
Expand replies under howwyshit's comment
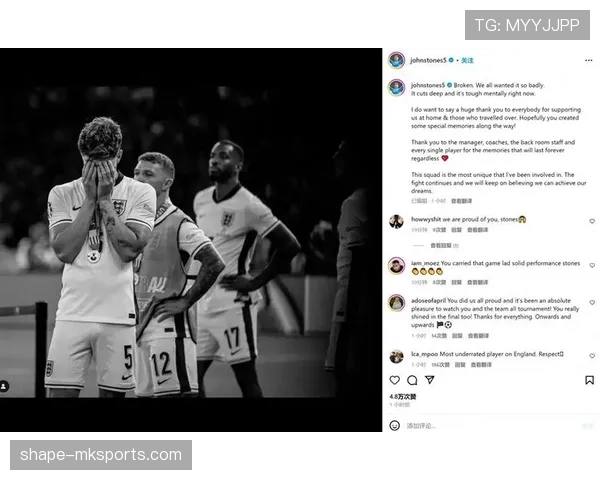(444, 245)
